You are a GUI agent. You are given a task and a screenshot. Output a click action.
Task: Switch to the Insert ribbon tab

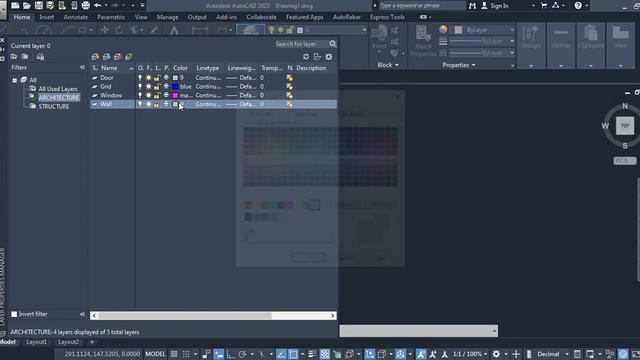point(47,17)
